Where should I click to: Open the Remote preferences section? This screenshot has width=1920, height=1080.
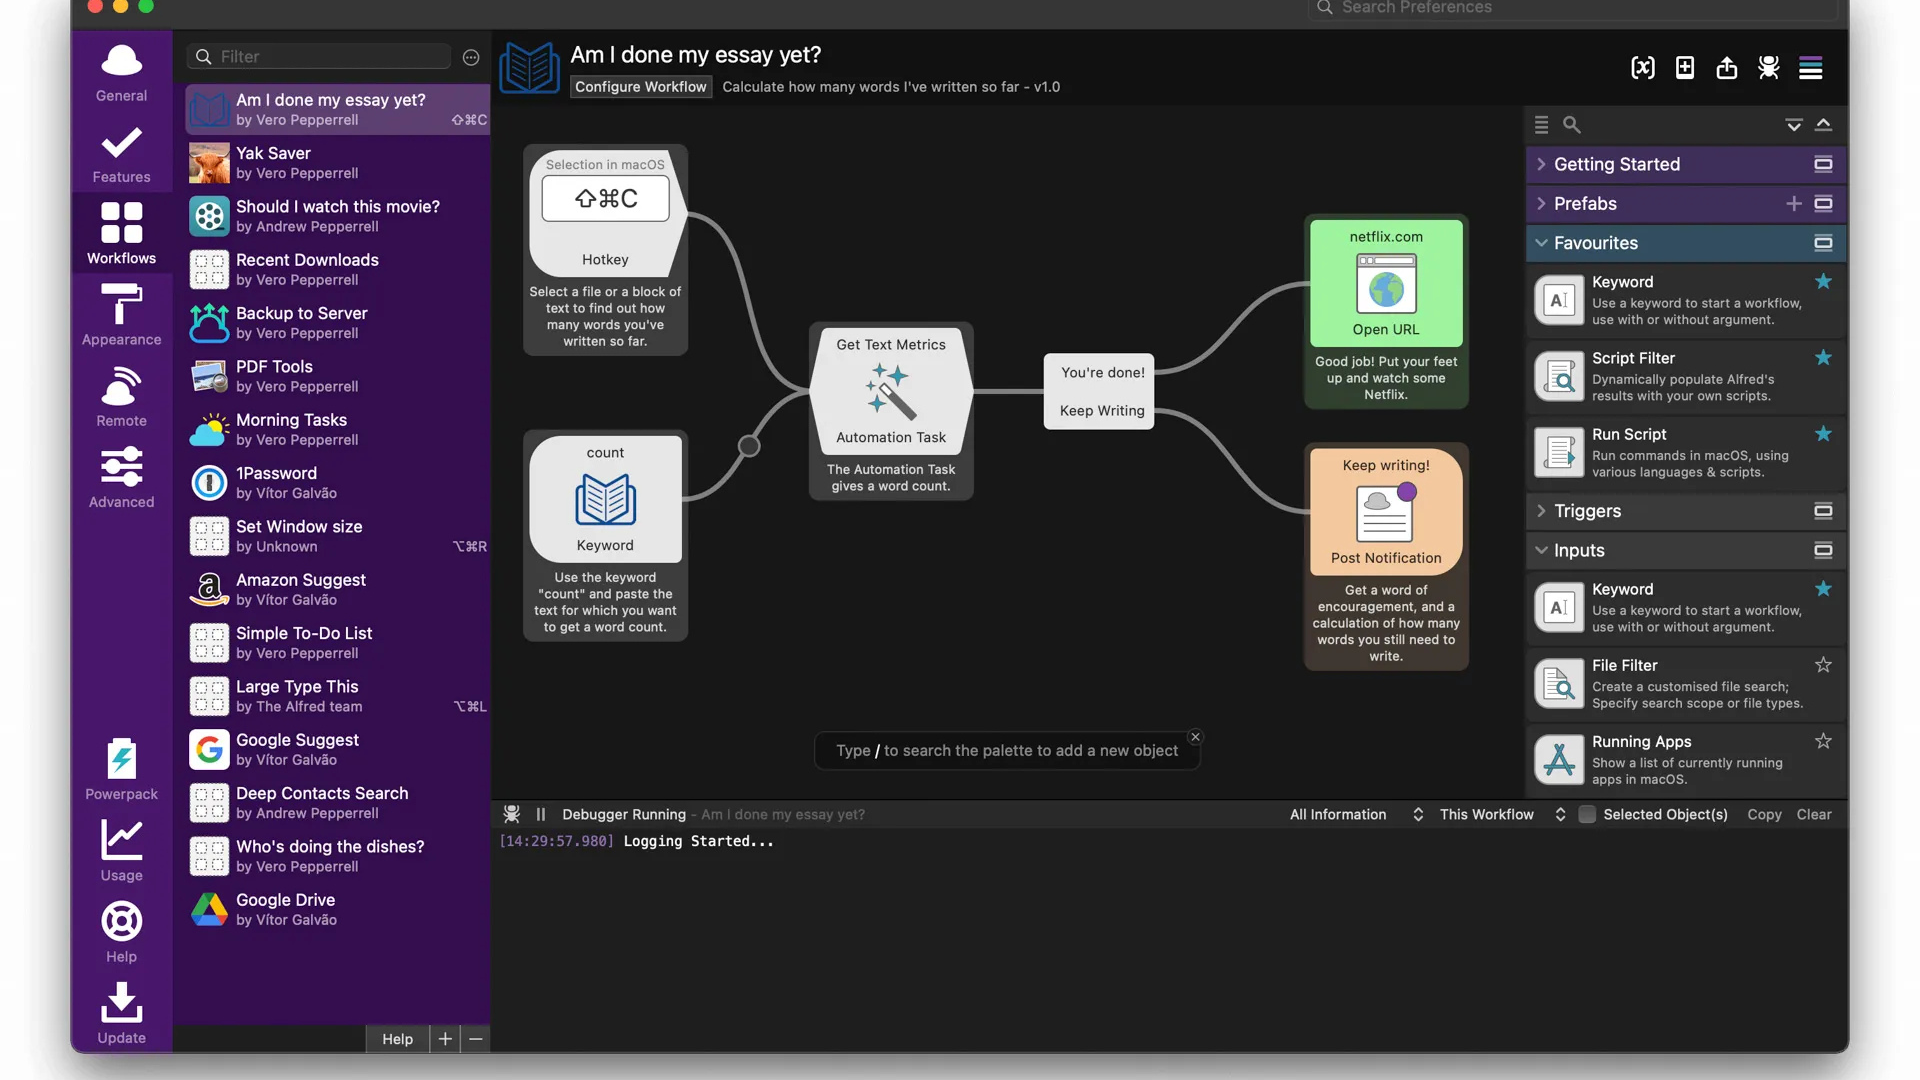pyautogui.click(x=121, y=396)
